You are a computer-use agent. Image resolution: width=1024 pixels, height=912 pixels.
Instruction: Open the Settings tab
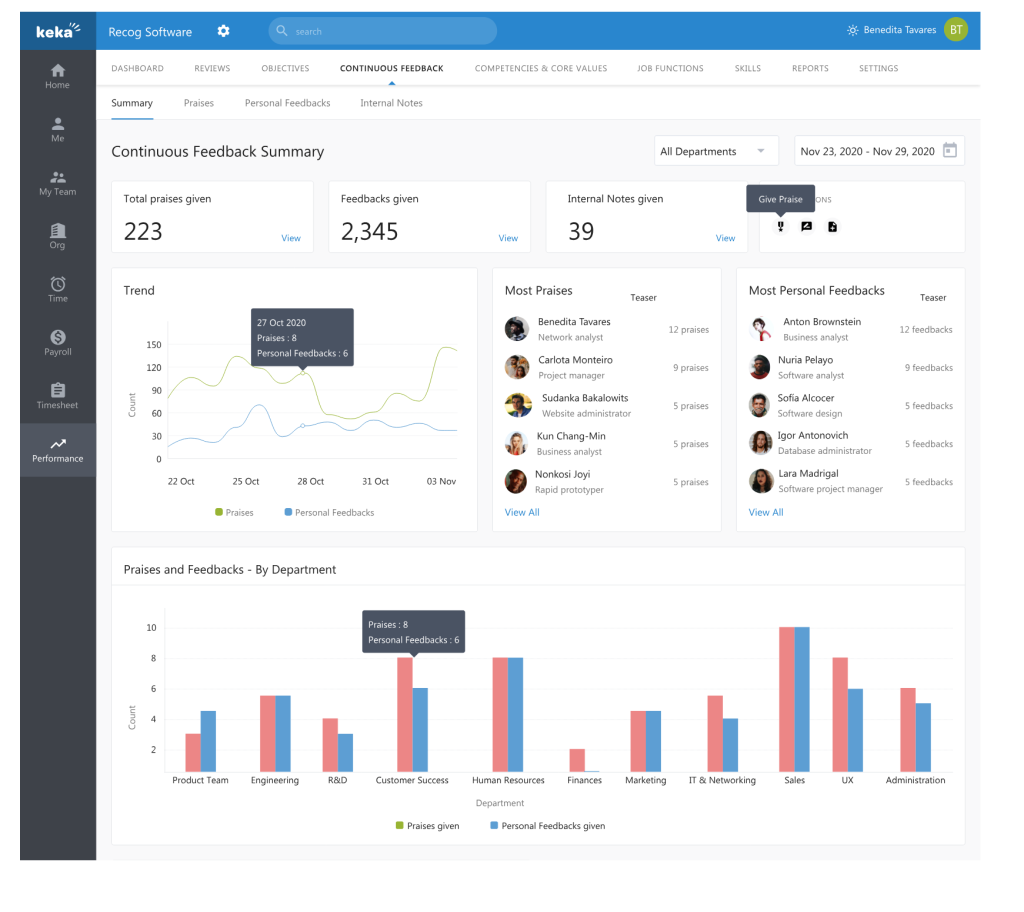(x=878, y=68)
